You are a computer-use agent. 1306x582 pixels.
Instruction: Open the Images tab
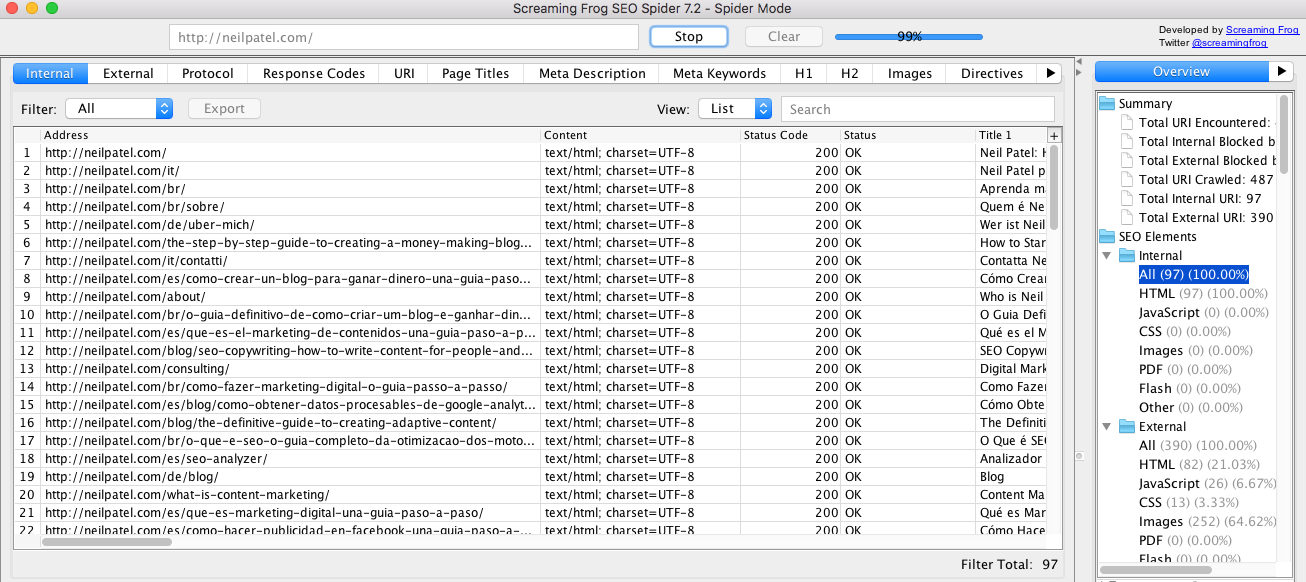910,73
